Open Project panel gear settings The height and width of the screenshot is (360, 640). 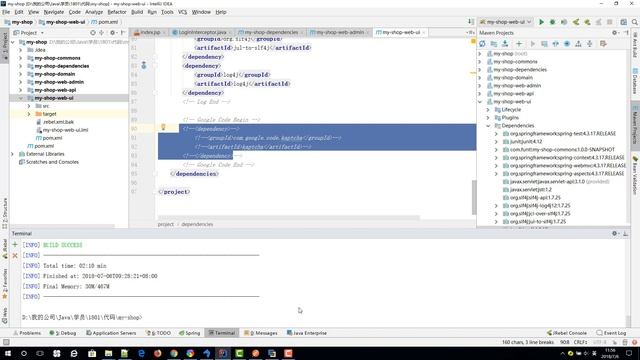pyautogui.click(x=113, y=33)
